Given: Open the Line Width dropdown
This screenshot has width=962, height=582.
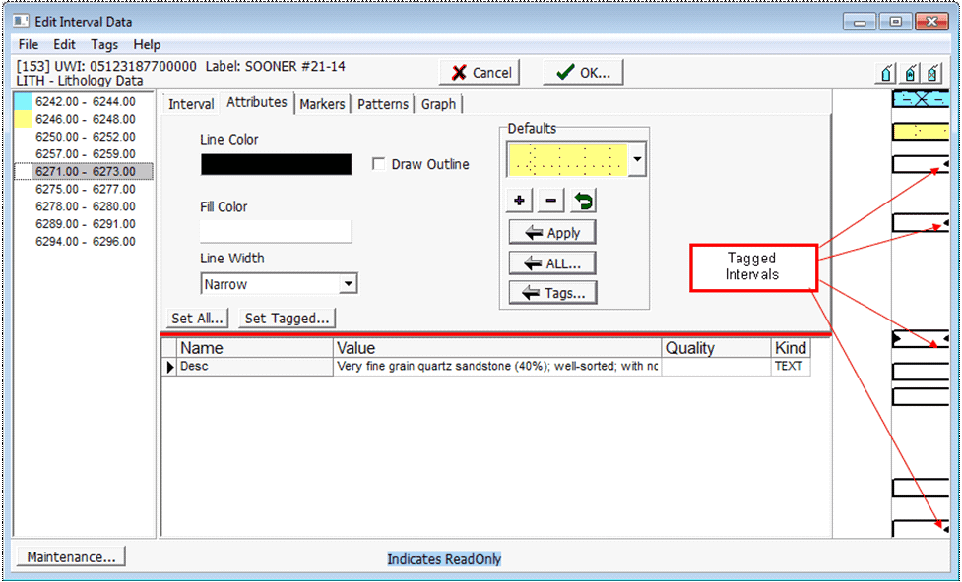Looking at the screenshot, I should click(347, 284).
